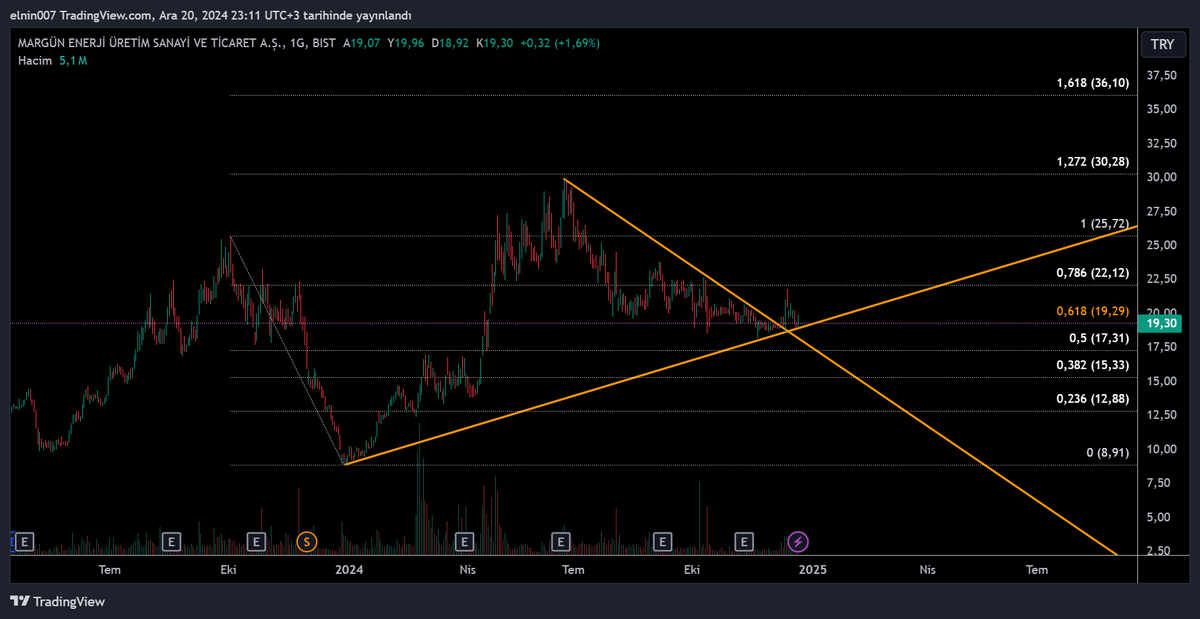Screen dimensions: 1200x619
Task: Open the TRY currency selector
Action: [x=1162, y=44]
